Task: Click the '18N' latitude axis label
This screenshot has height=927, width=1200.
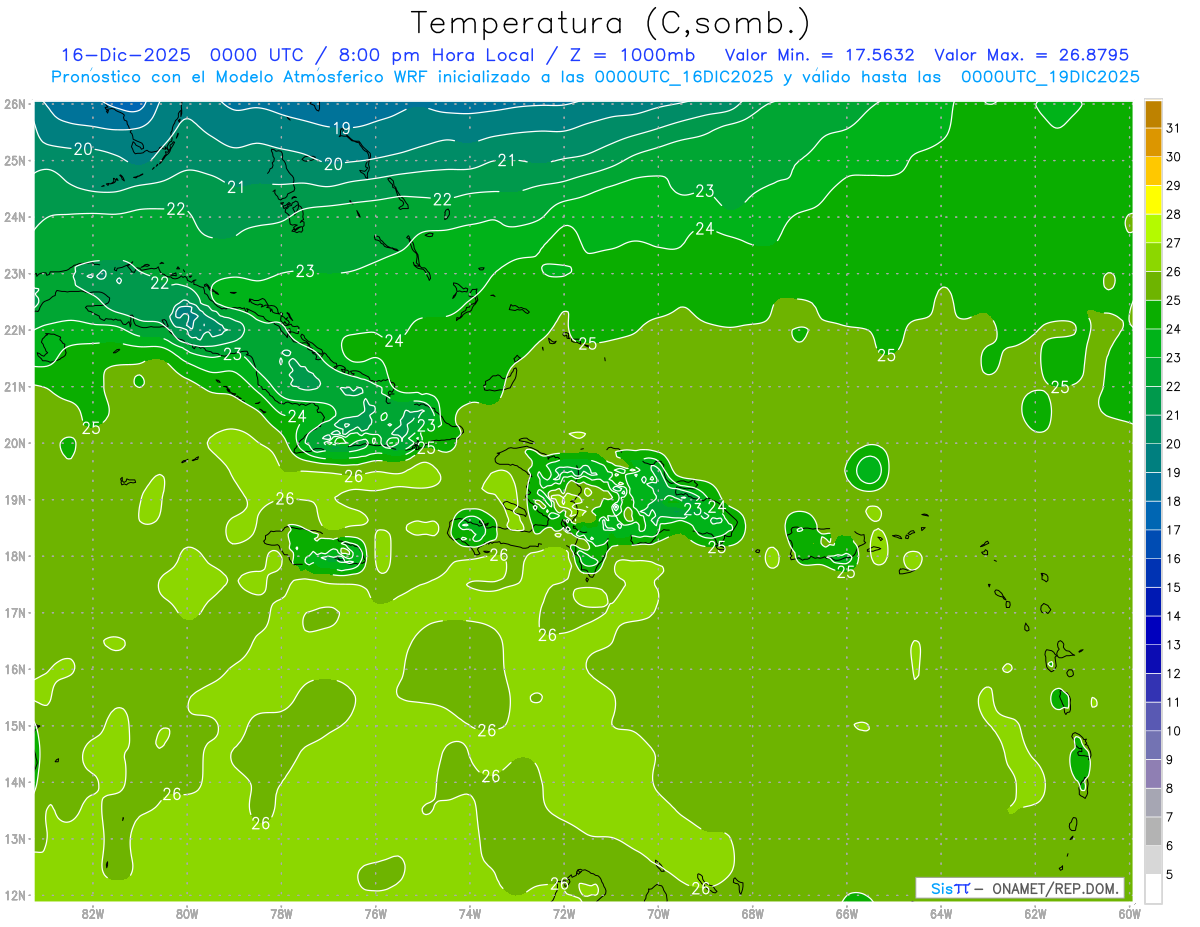Action: 14,556
